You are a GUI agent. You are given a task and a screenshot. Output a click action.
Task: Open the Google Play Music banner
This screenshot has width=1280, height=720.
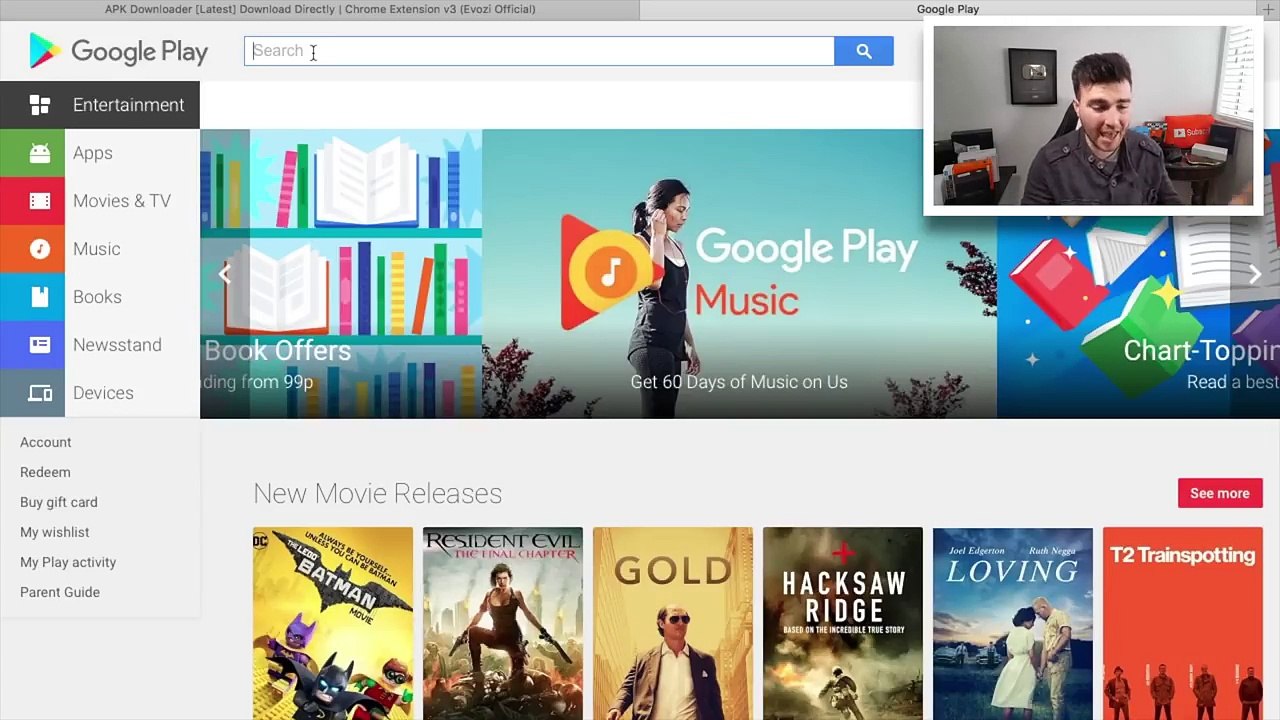pyautogui.click(x=739, y=274)
